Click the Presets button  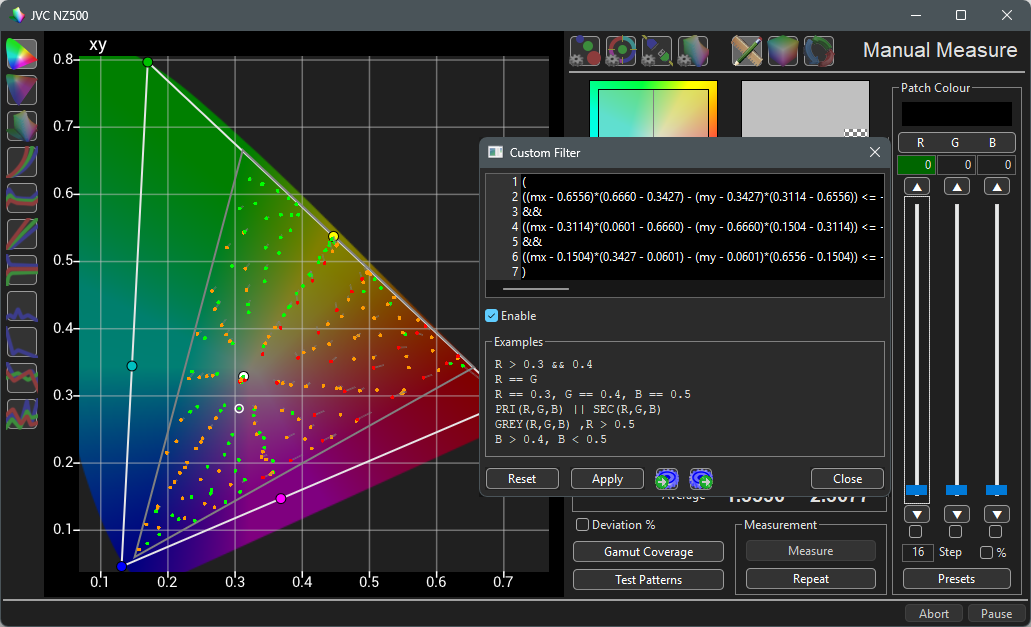957,579
